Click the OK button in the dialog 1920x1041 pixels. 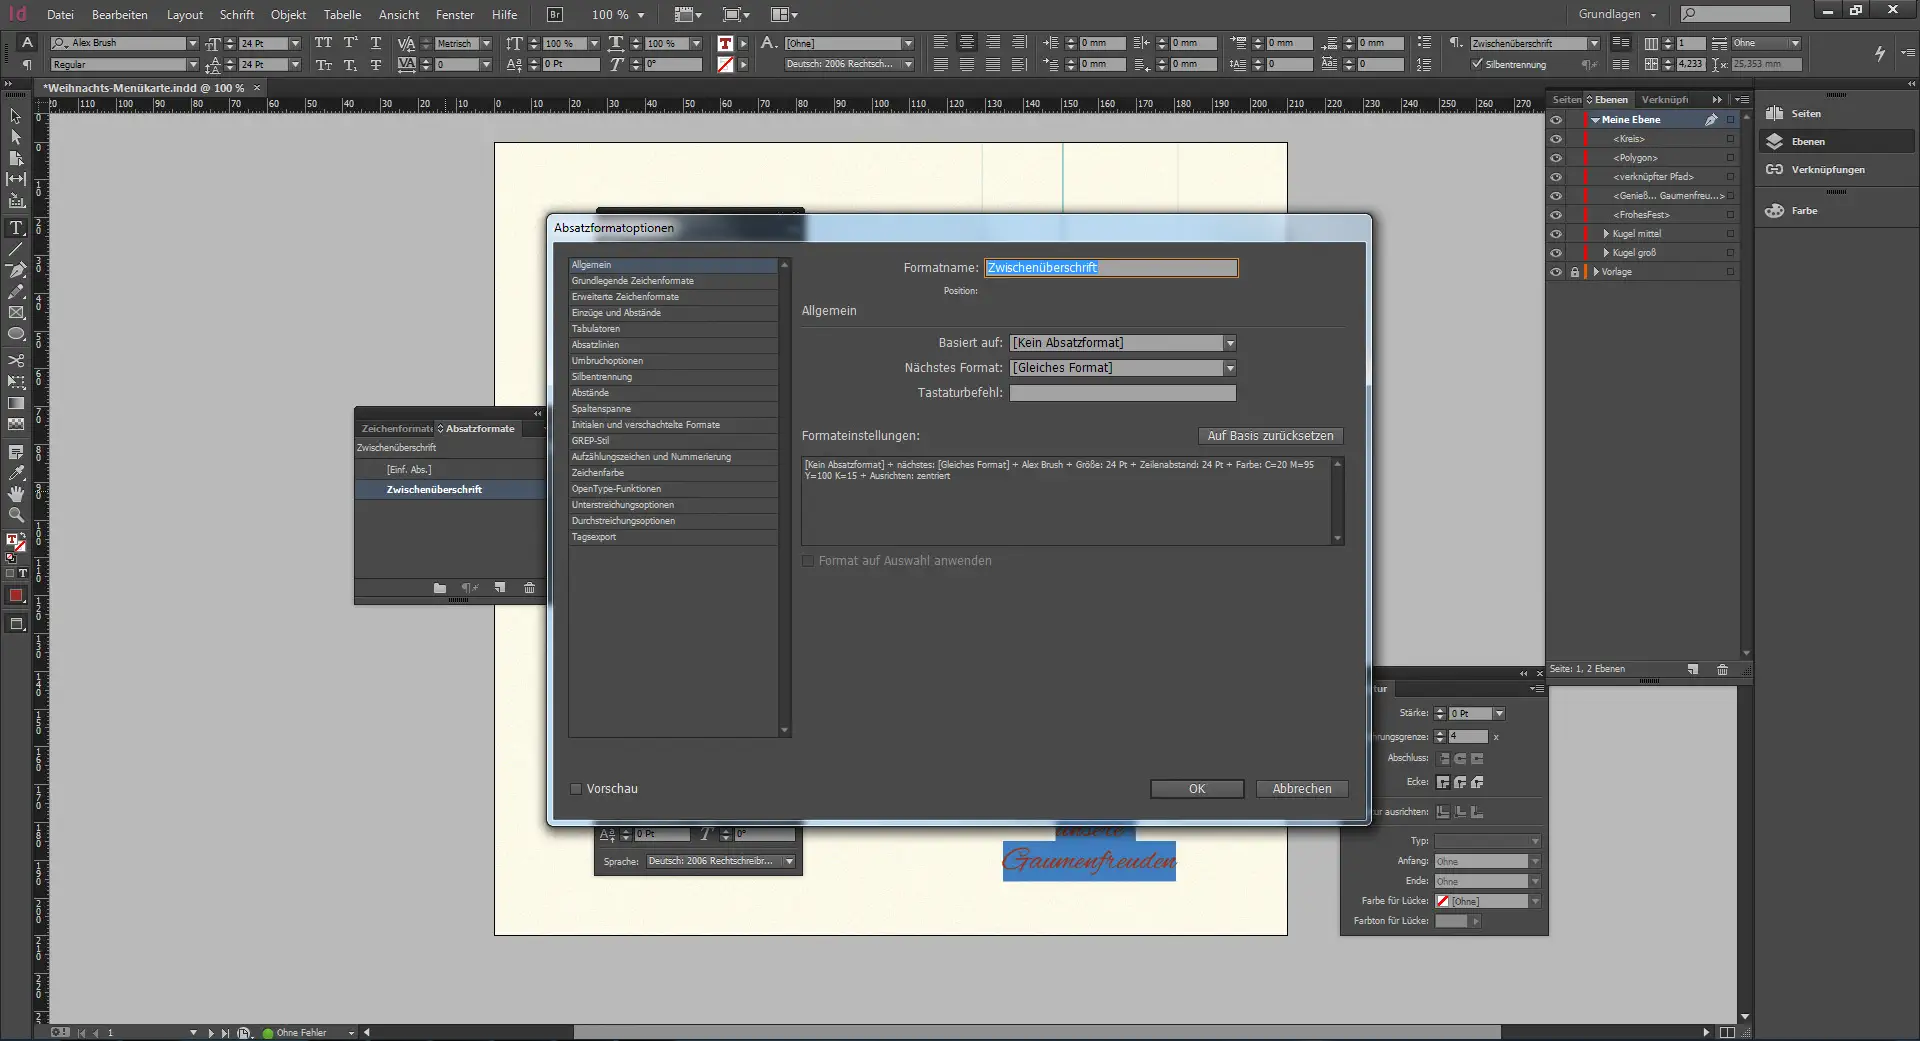(1197, 789)
